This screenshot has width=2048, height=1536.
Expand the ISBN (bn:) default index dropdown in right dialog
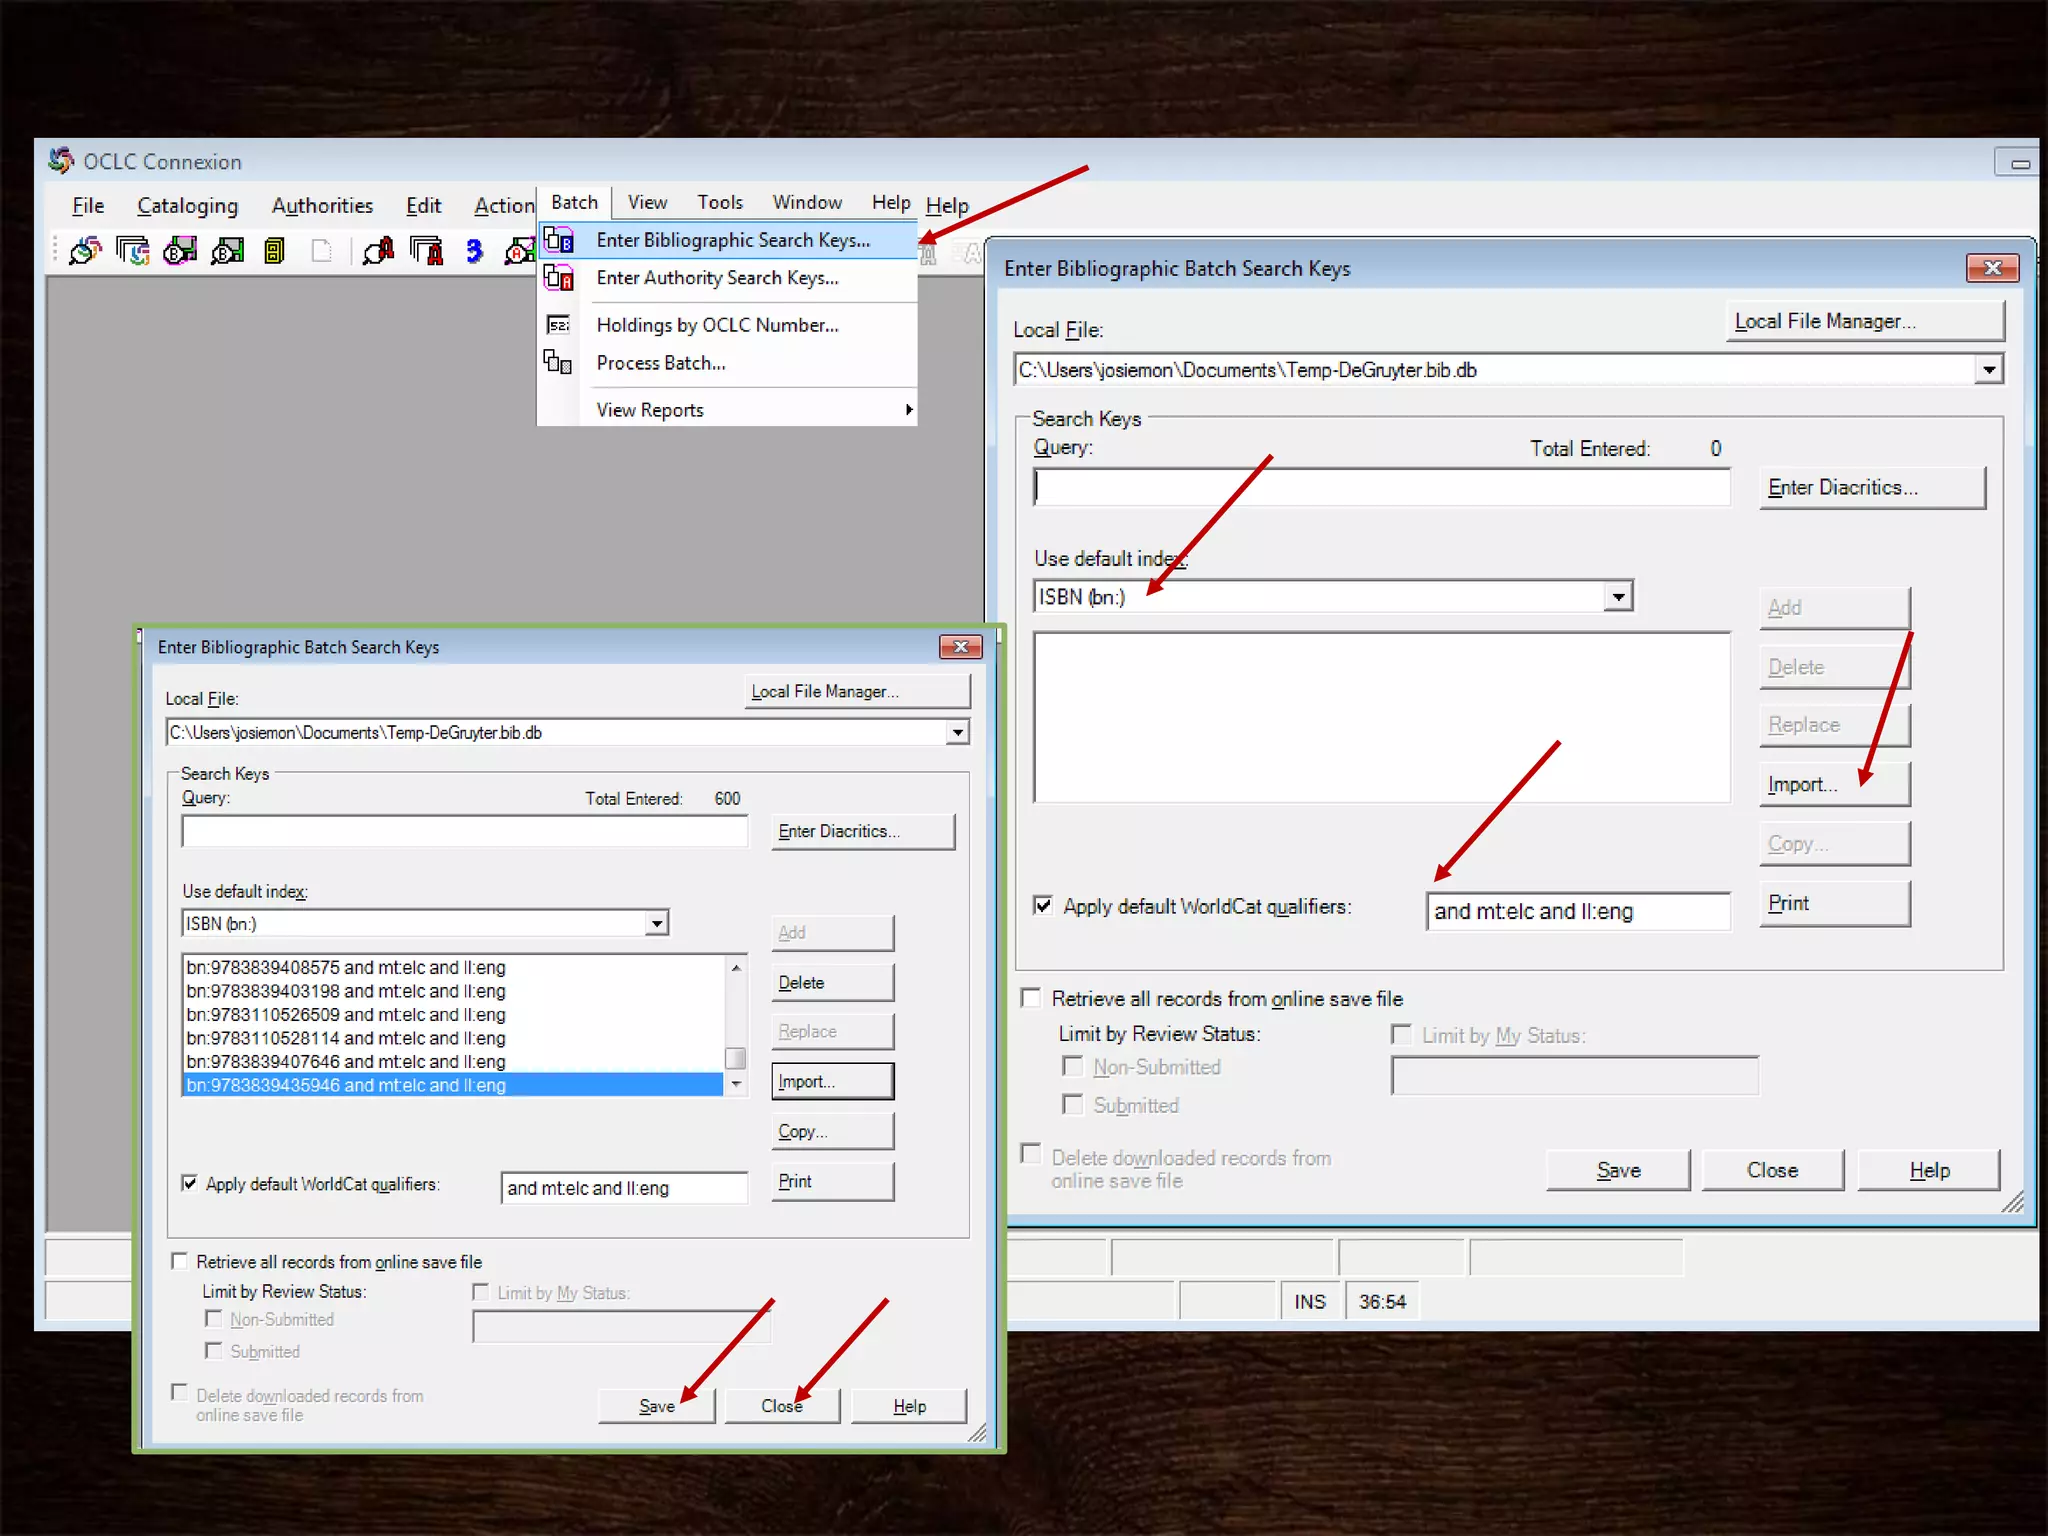pyautogui.click(x=1618, y=597)
